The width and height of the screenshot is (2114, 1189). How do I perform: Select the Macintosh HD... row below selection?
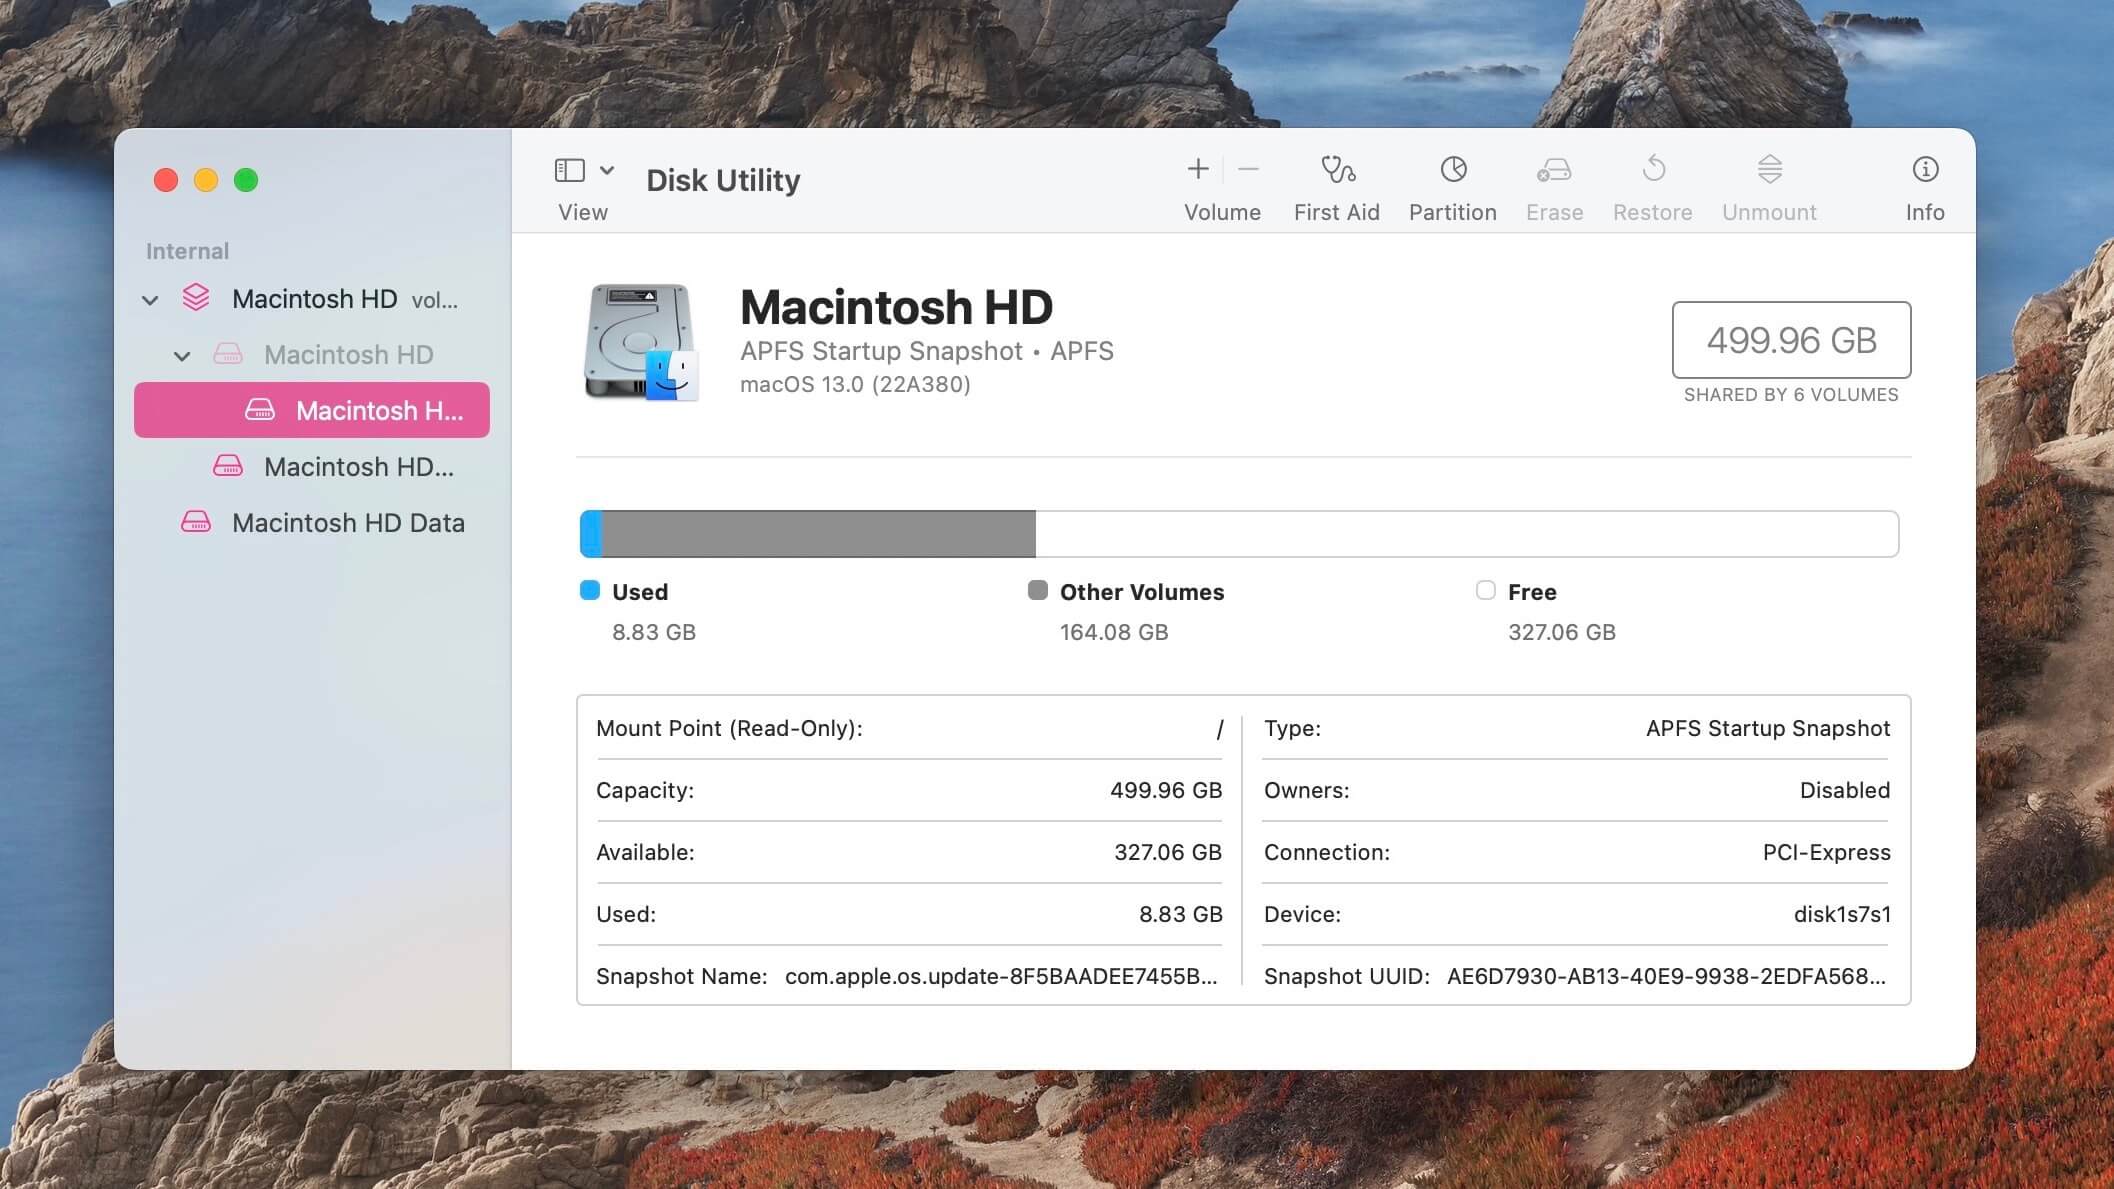(312, 467)
